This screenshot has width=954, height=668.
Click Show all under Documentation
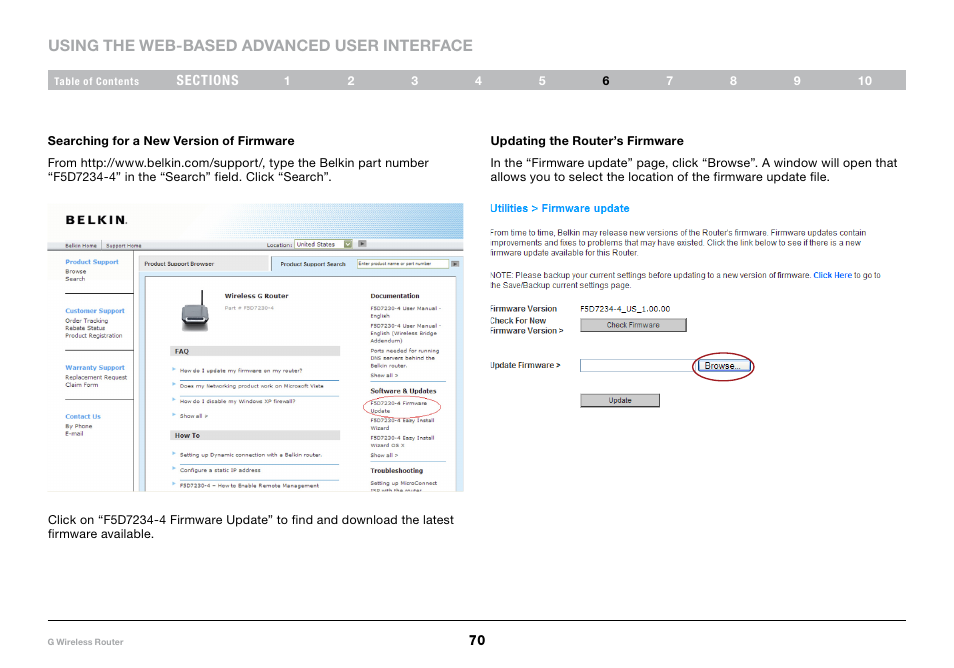[x=384, y=375]
